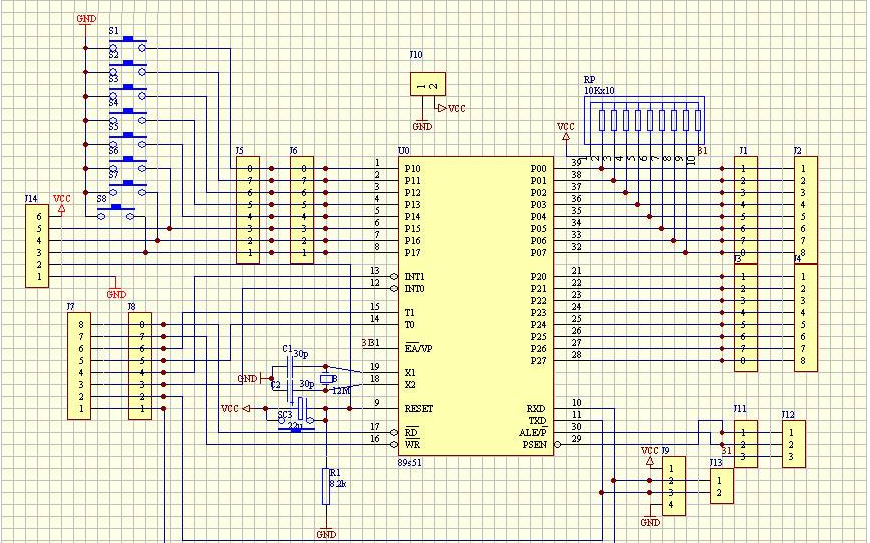Select push-button switch S8

[x=115, y=211]
